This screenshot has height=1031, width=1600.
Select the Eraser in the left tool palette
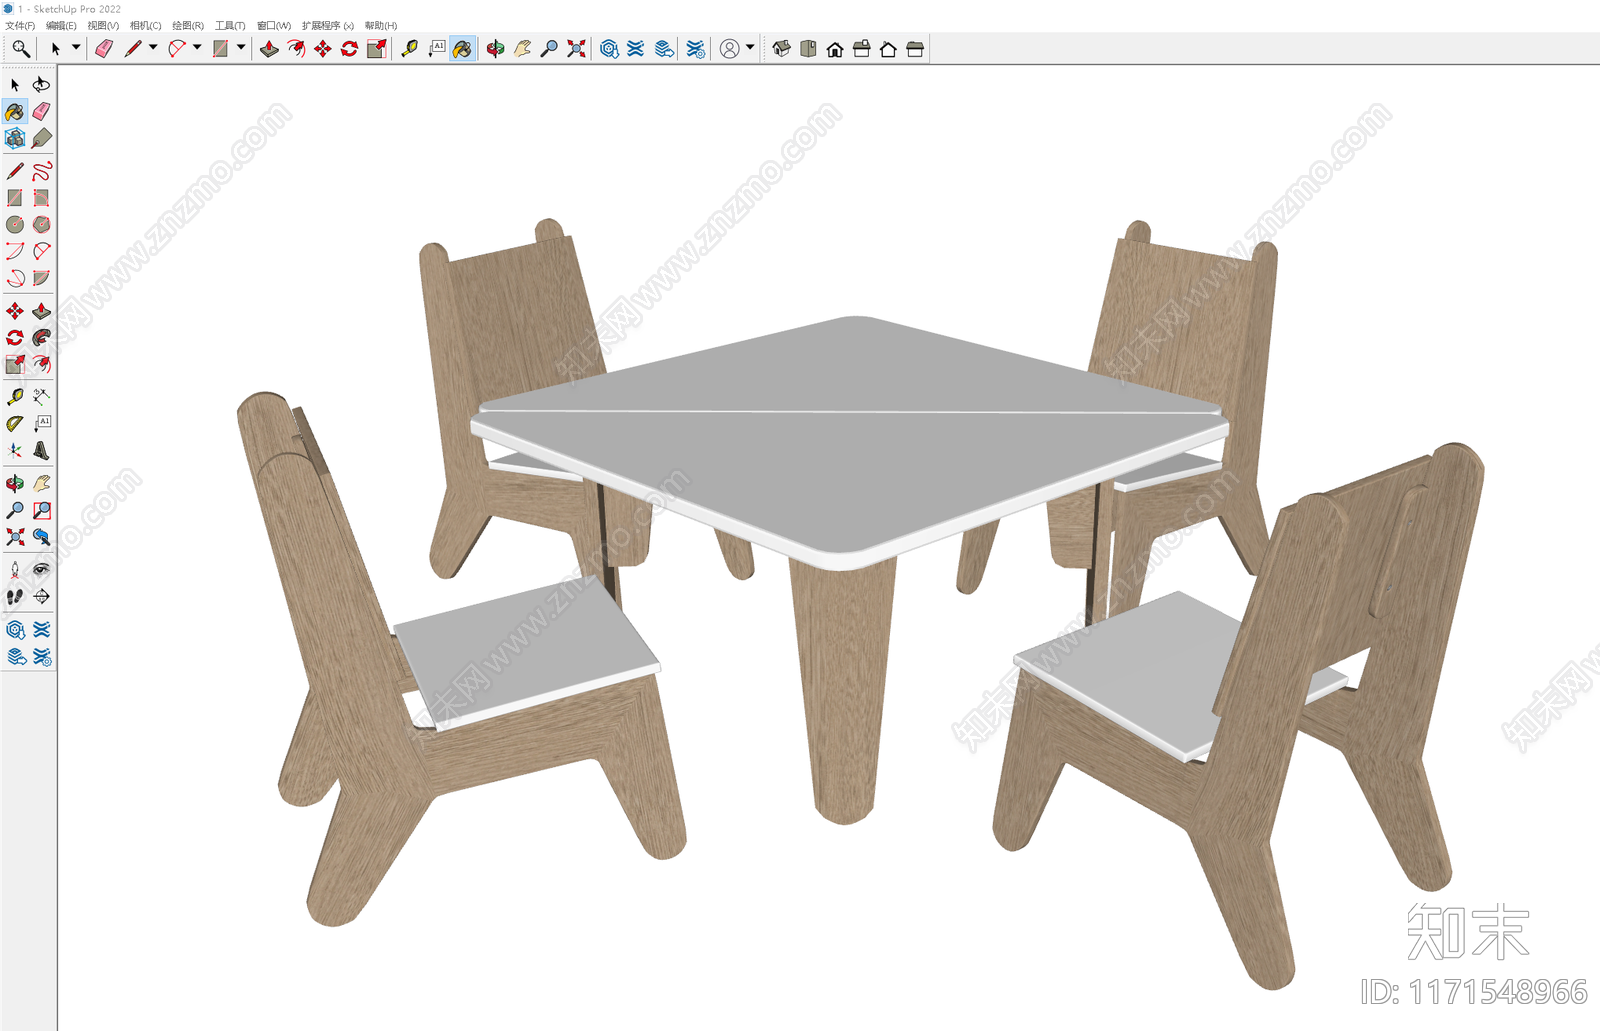pyautogui.click(x=41, y=111)
